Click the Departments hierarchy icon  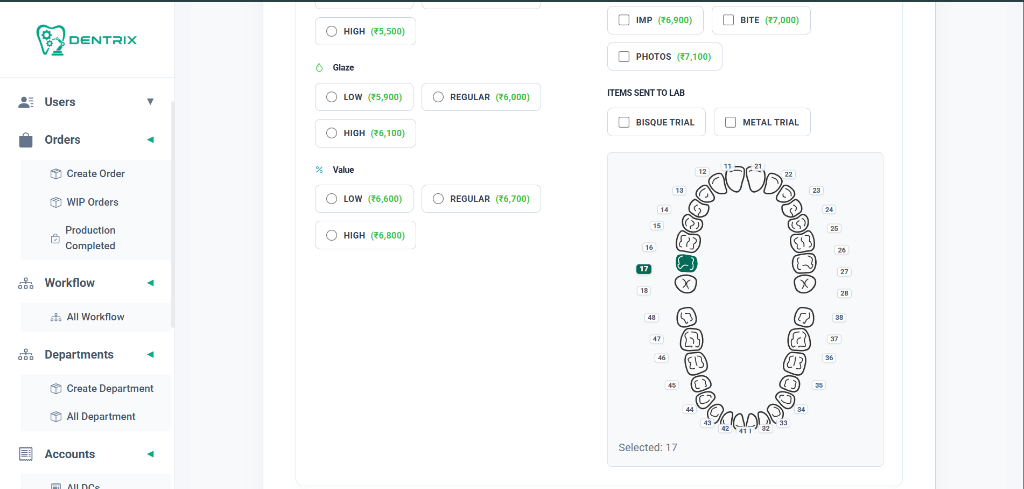coord(26,355)
